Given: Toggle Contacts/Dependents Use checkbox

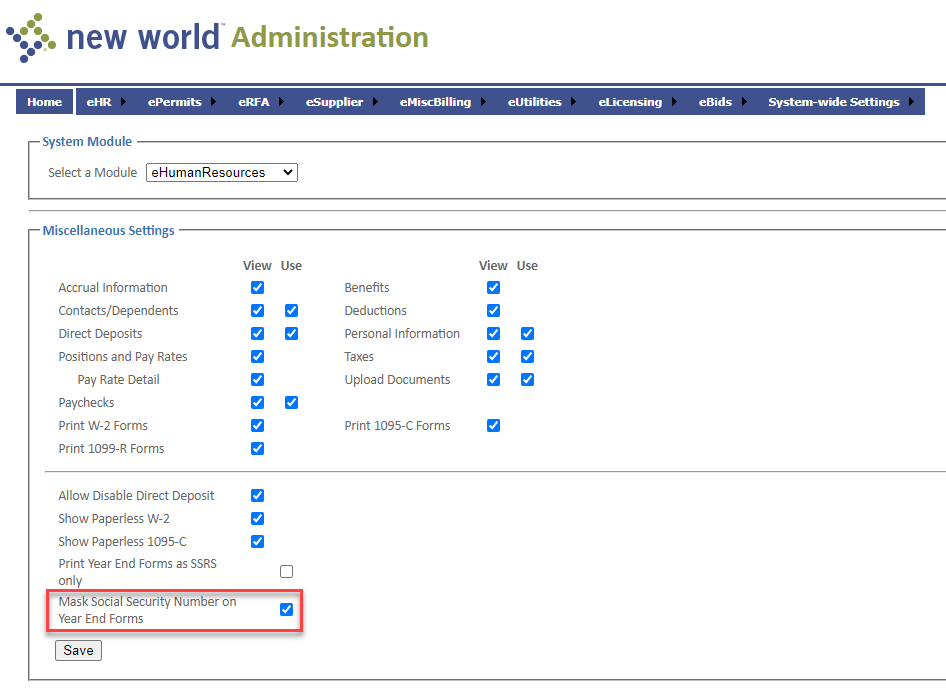Looking at the screenshot, I should tap(291, 311).
